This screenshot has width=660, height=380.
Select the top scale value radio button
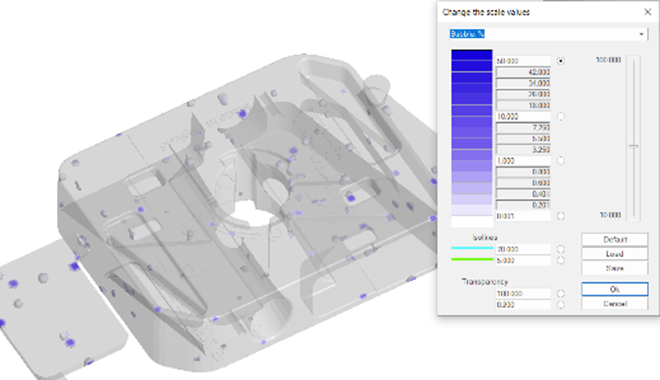(x=561, y=61)
